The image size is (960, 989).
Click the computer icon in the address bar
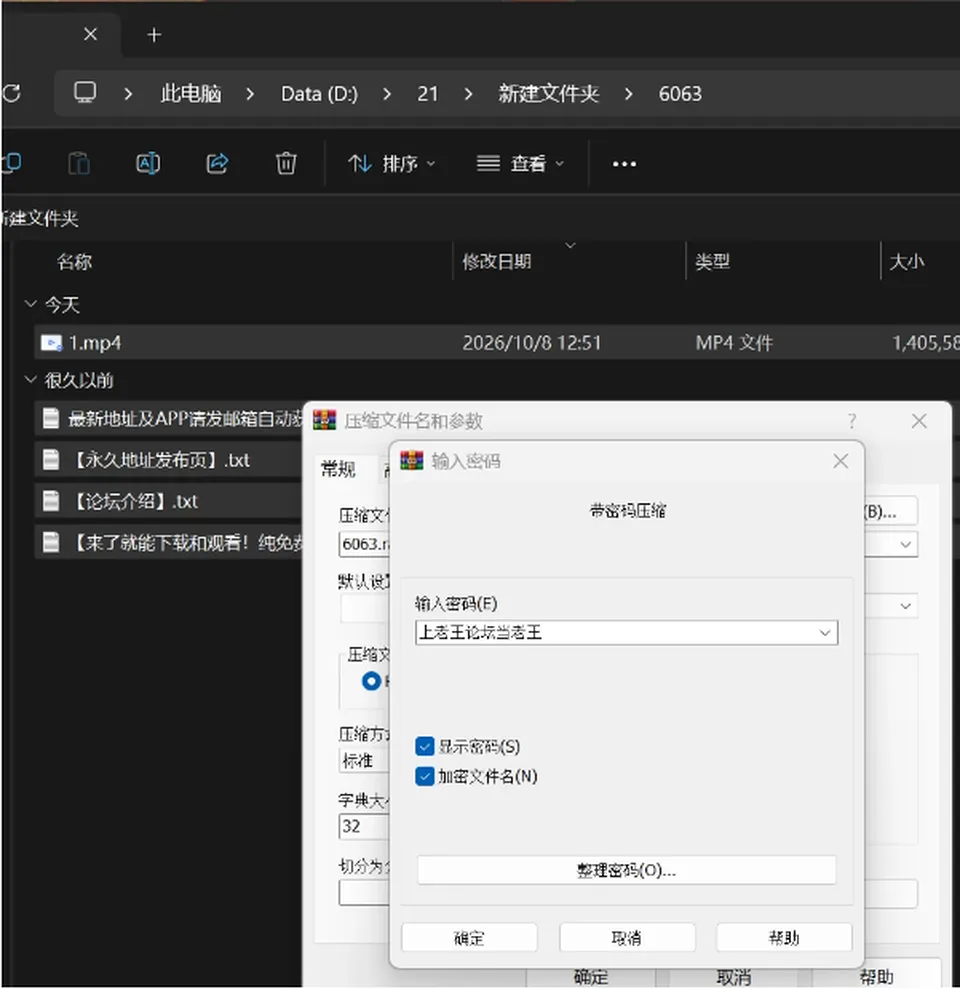(85, 93)
